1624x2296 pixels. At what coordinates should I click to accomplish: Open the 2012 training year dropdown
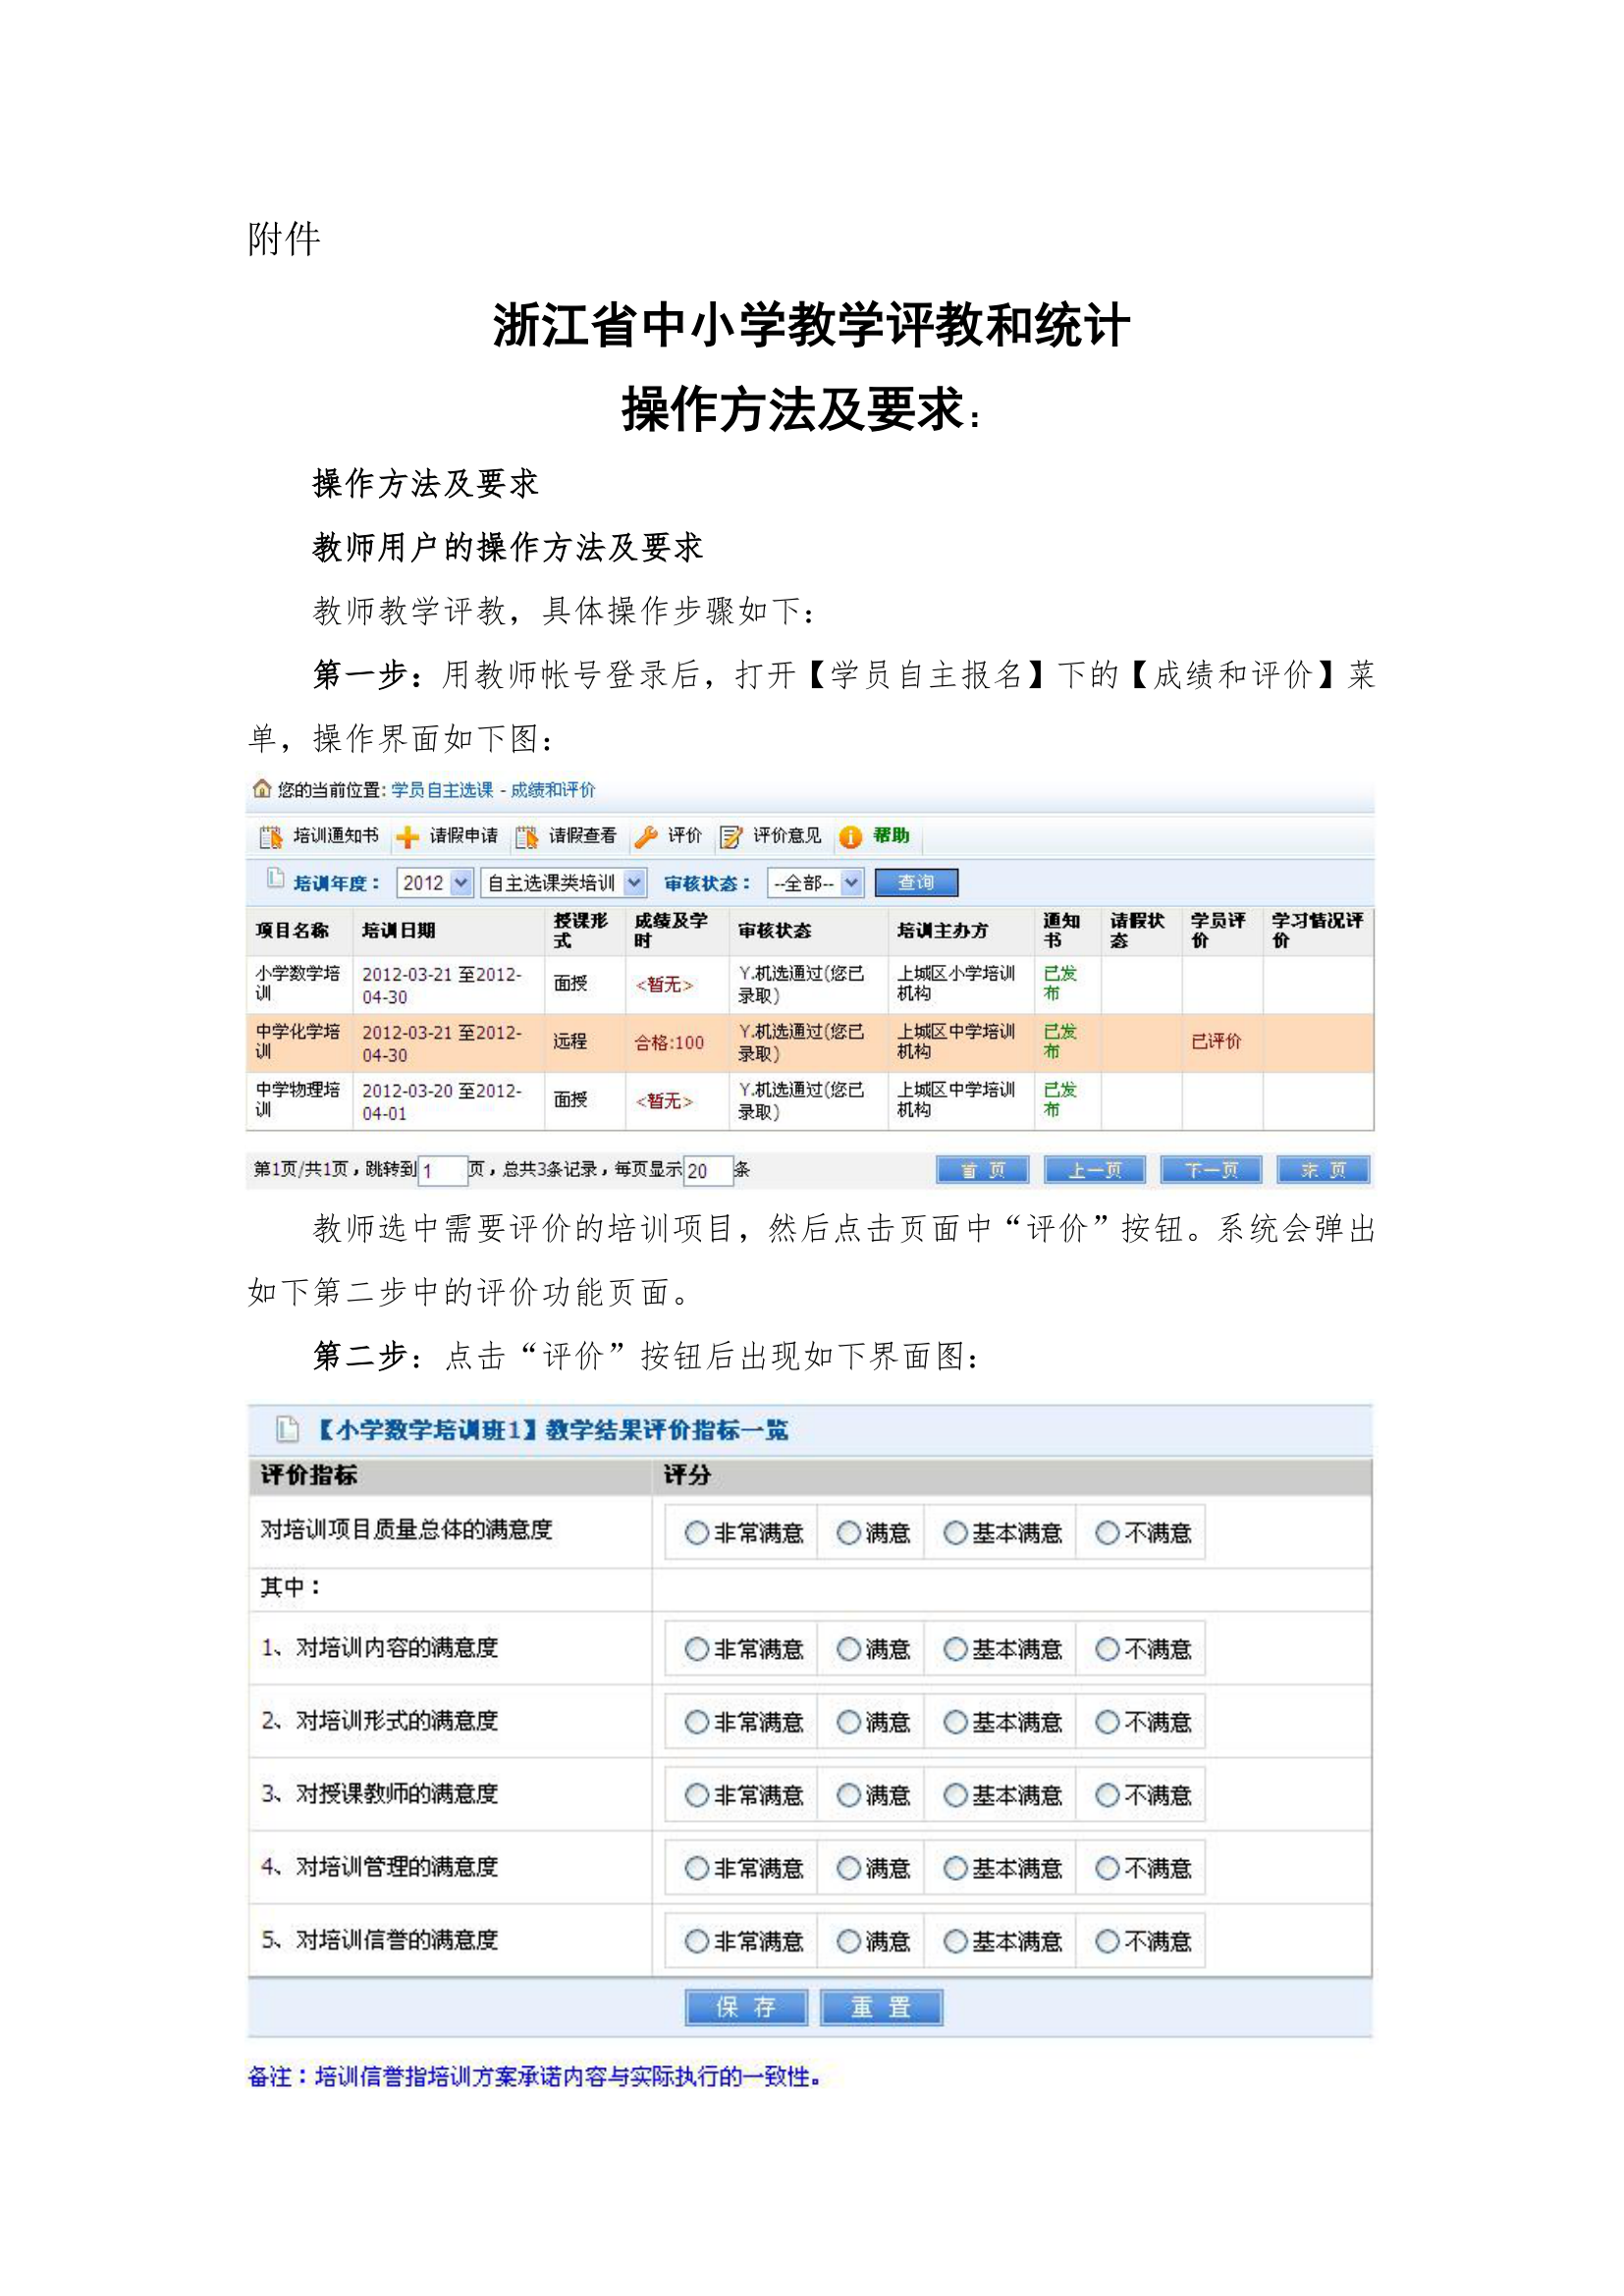coord(435,883)
